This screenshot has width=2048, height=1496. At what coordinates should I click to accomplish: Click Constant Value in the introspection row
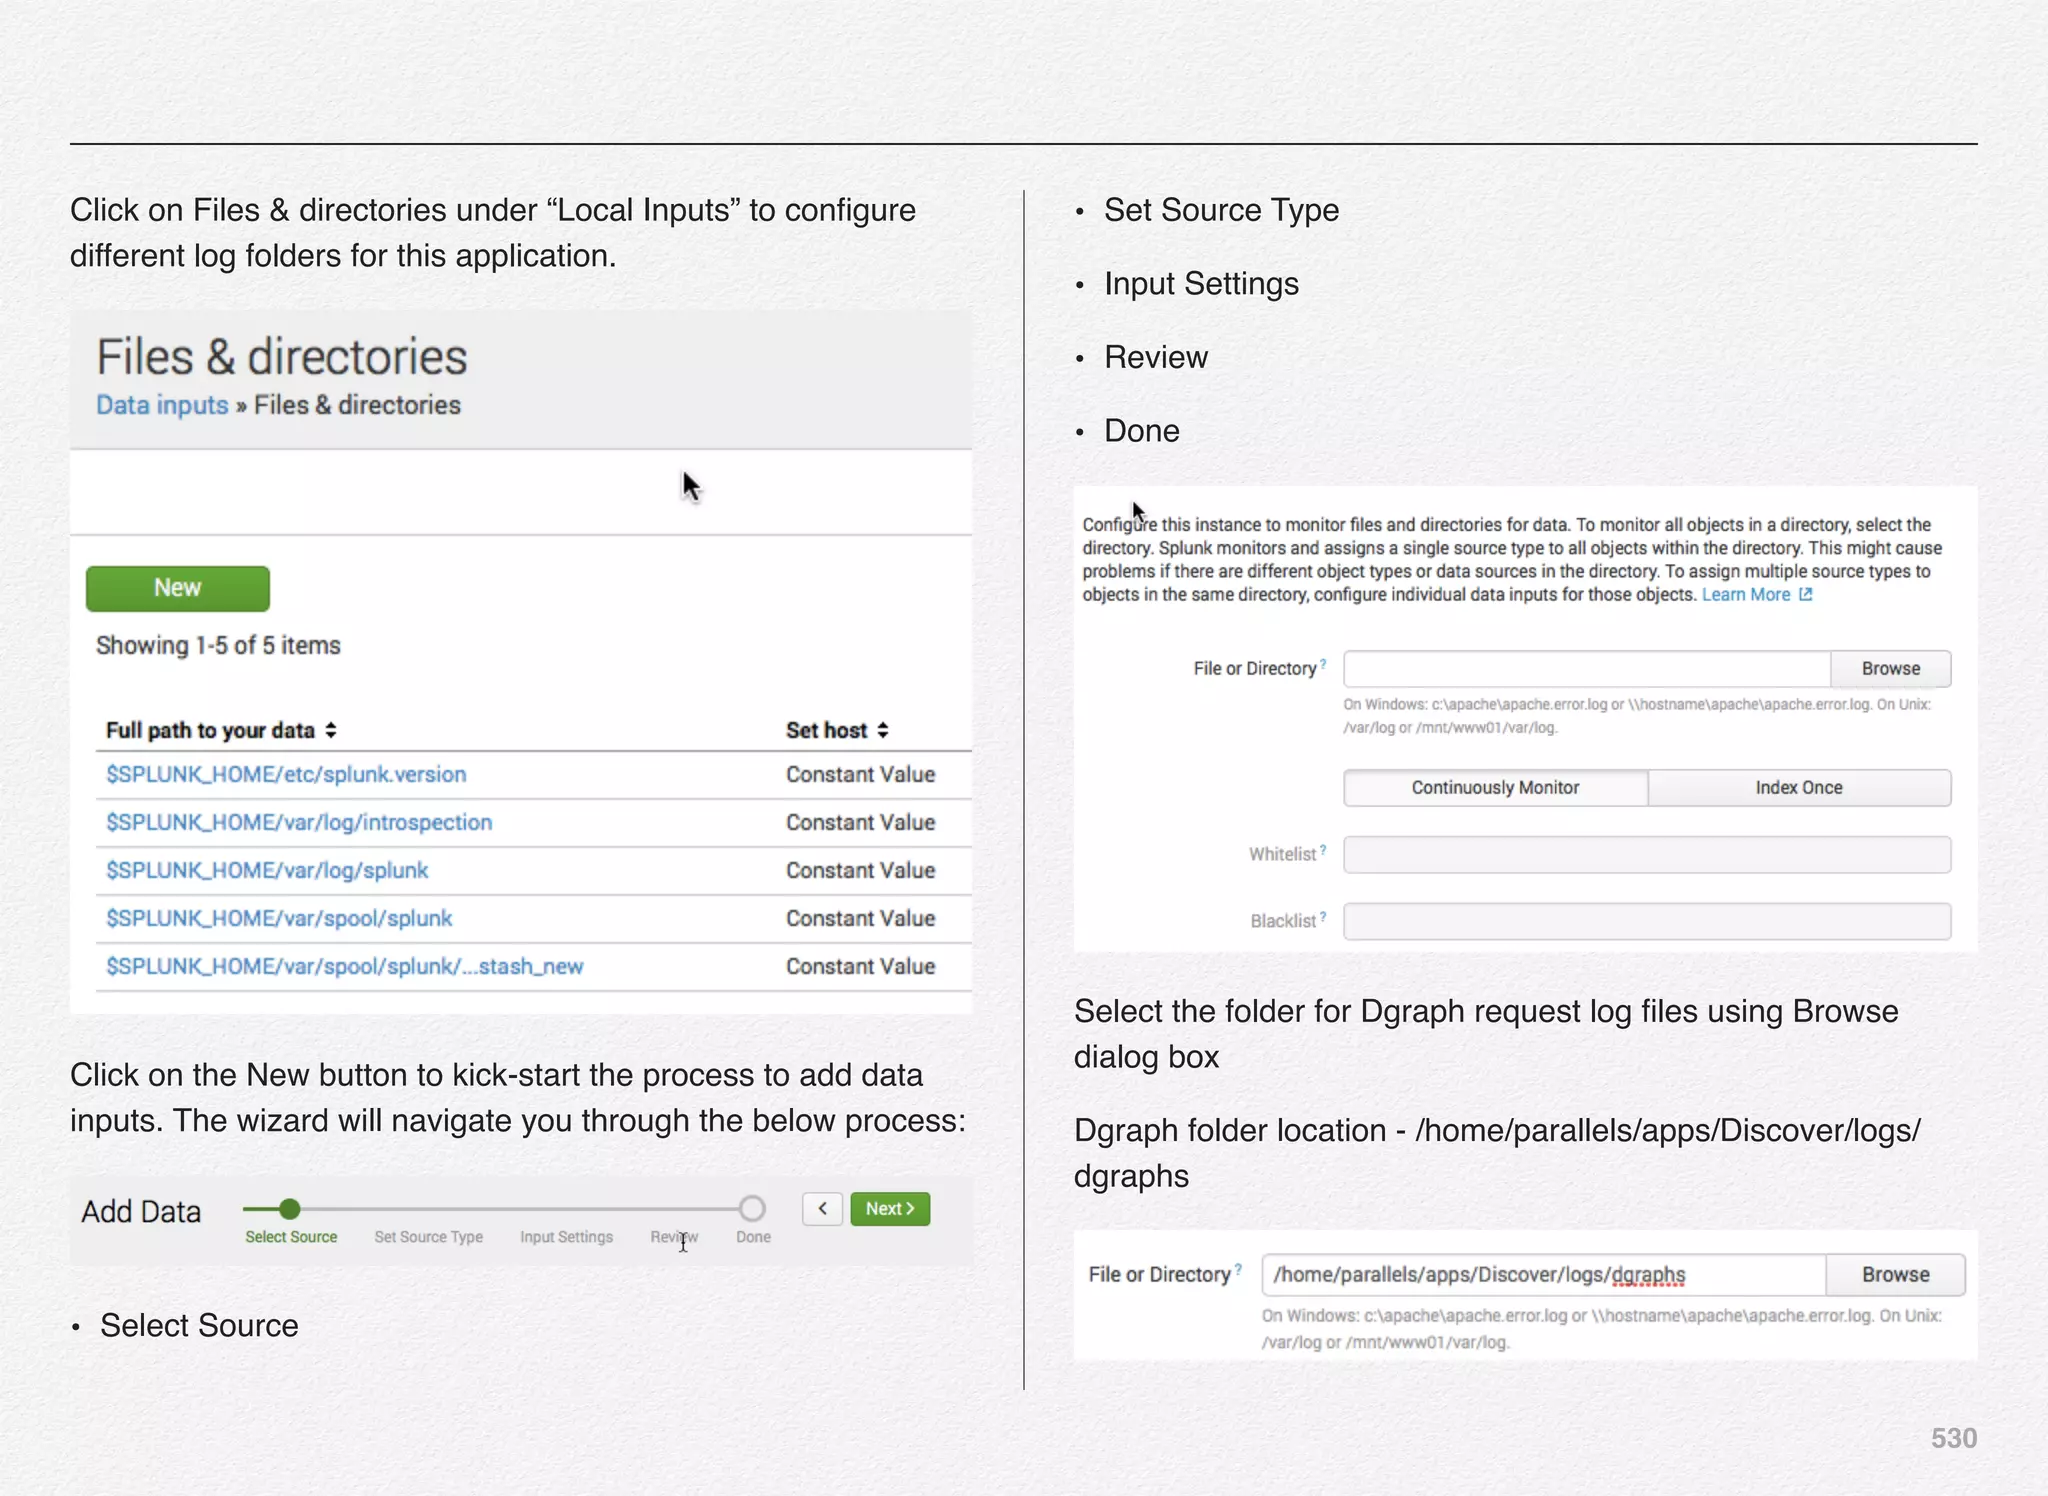coord(860,822)
